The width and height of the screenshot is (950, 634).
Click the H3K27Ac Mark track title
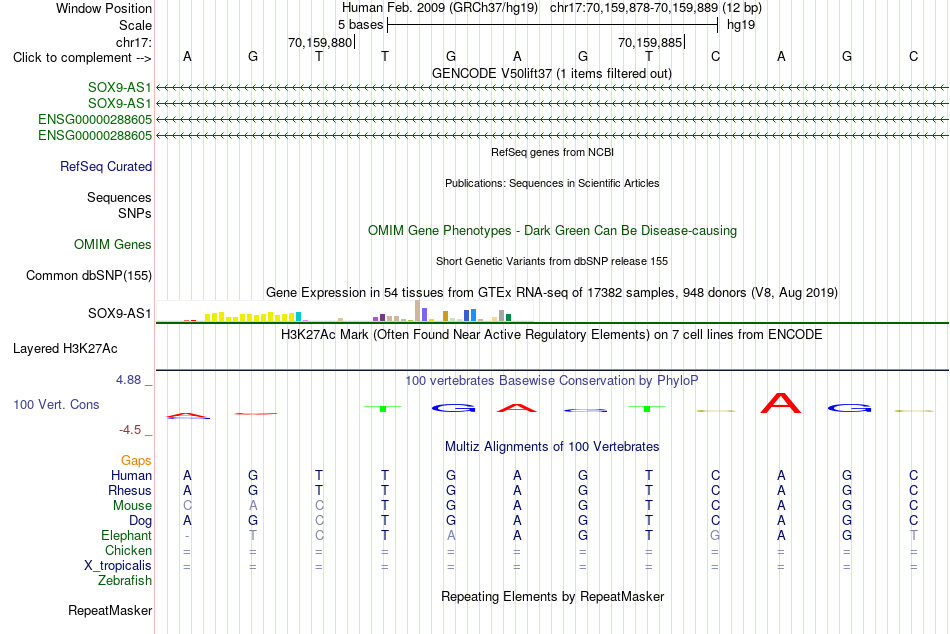pos(551,335)
